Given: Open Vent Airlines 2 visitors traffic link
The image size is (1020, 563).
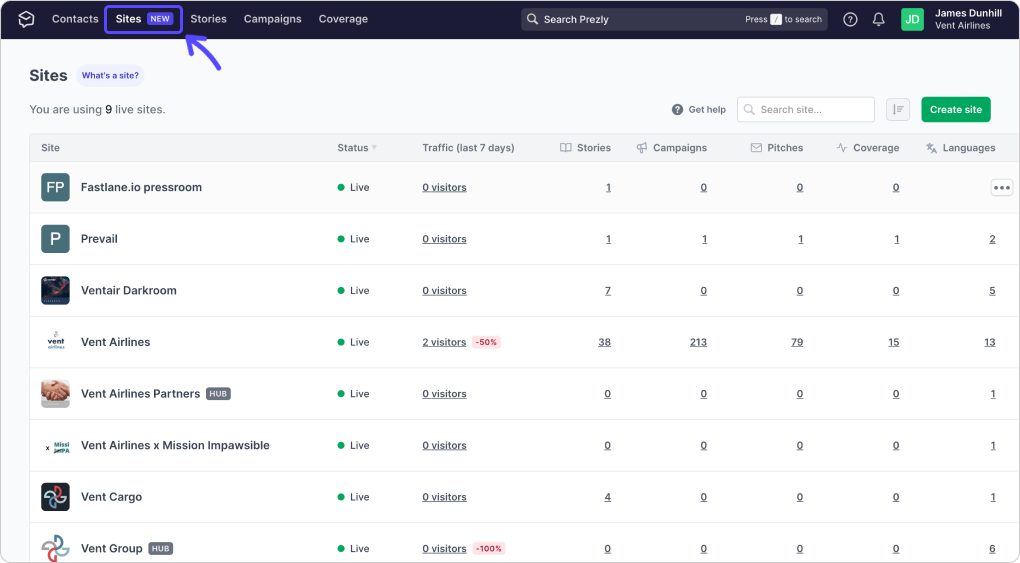Looking at the screenshot, I should [x=444, y=342].
